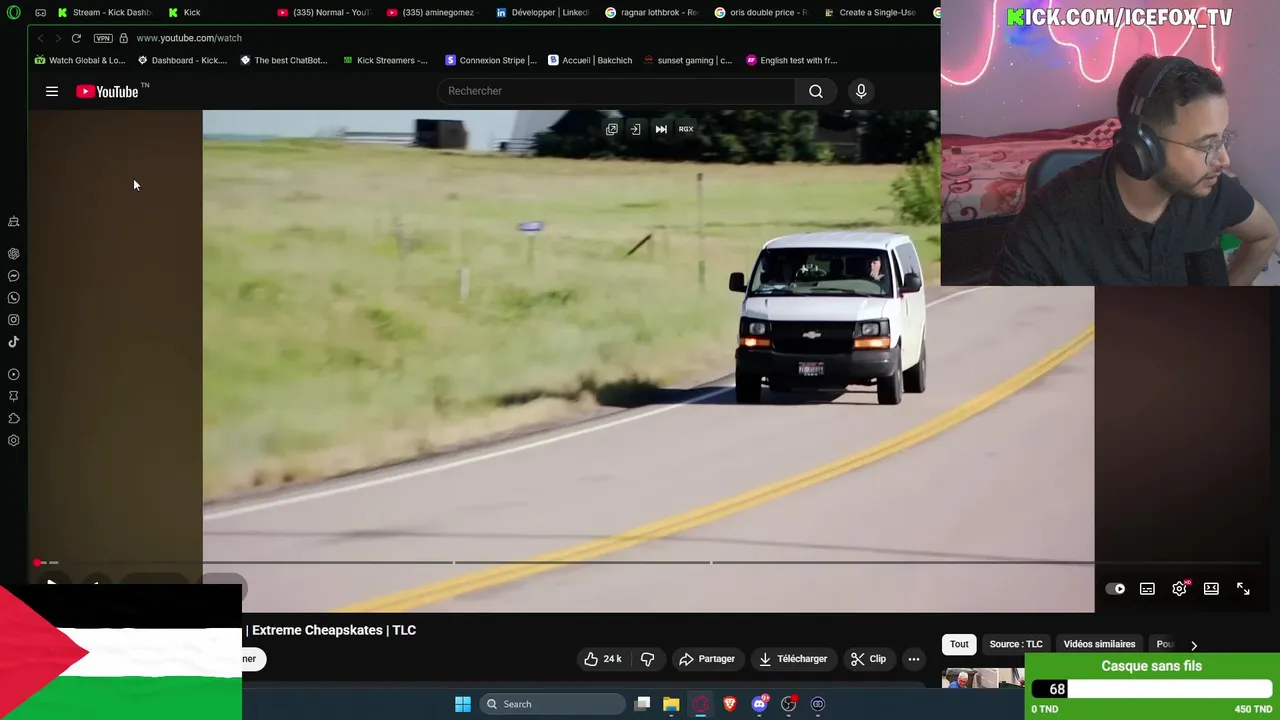
Task: Open WhatsApp in the Opera sidebar
Action: pos(14,298)
